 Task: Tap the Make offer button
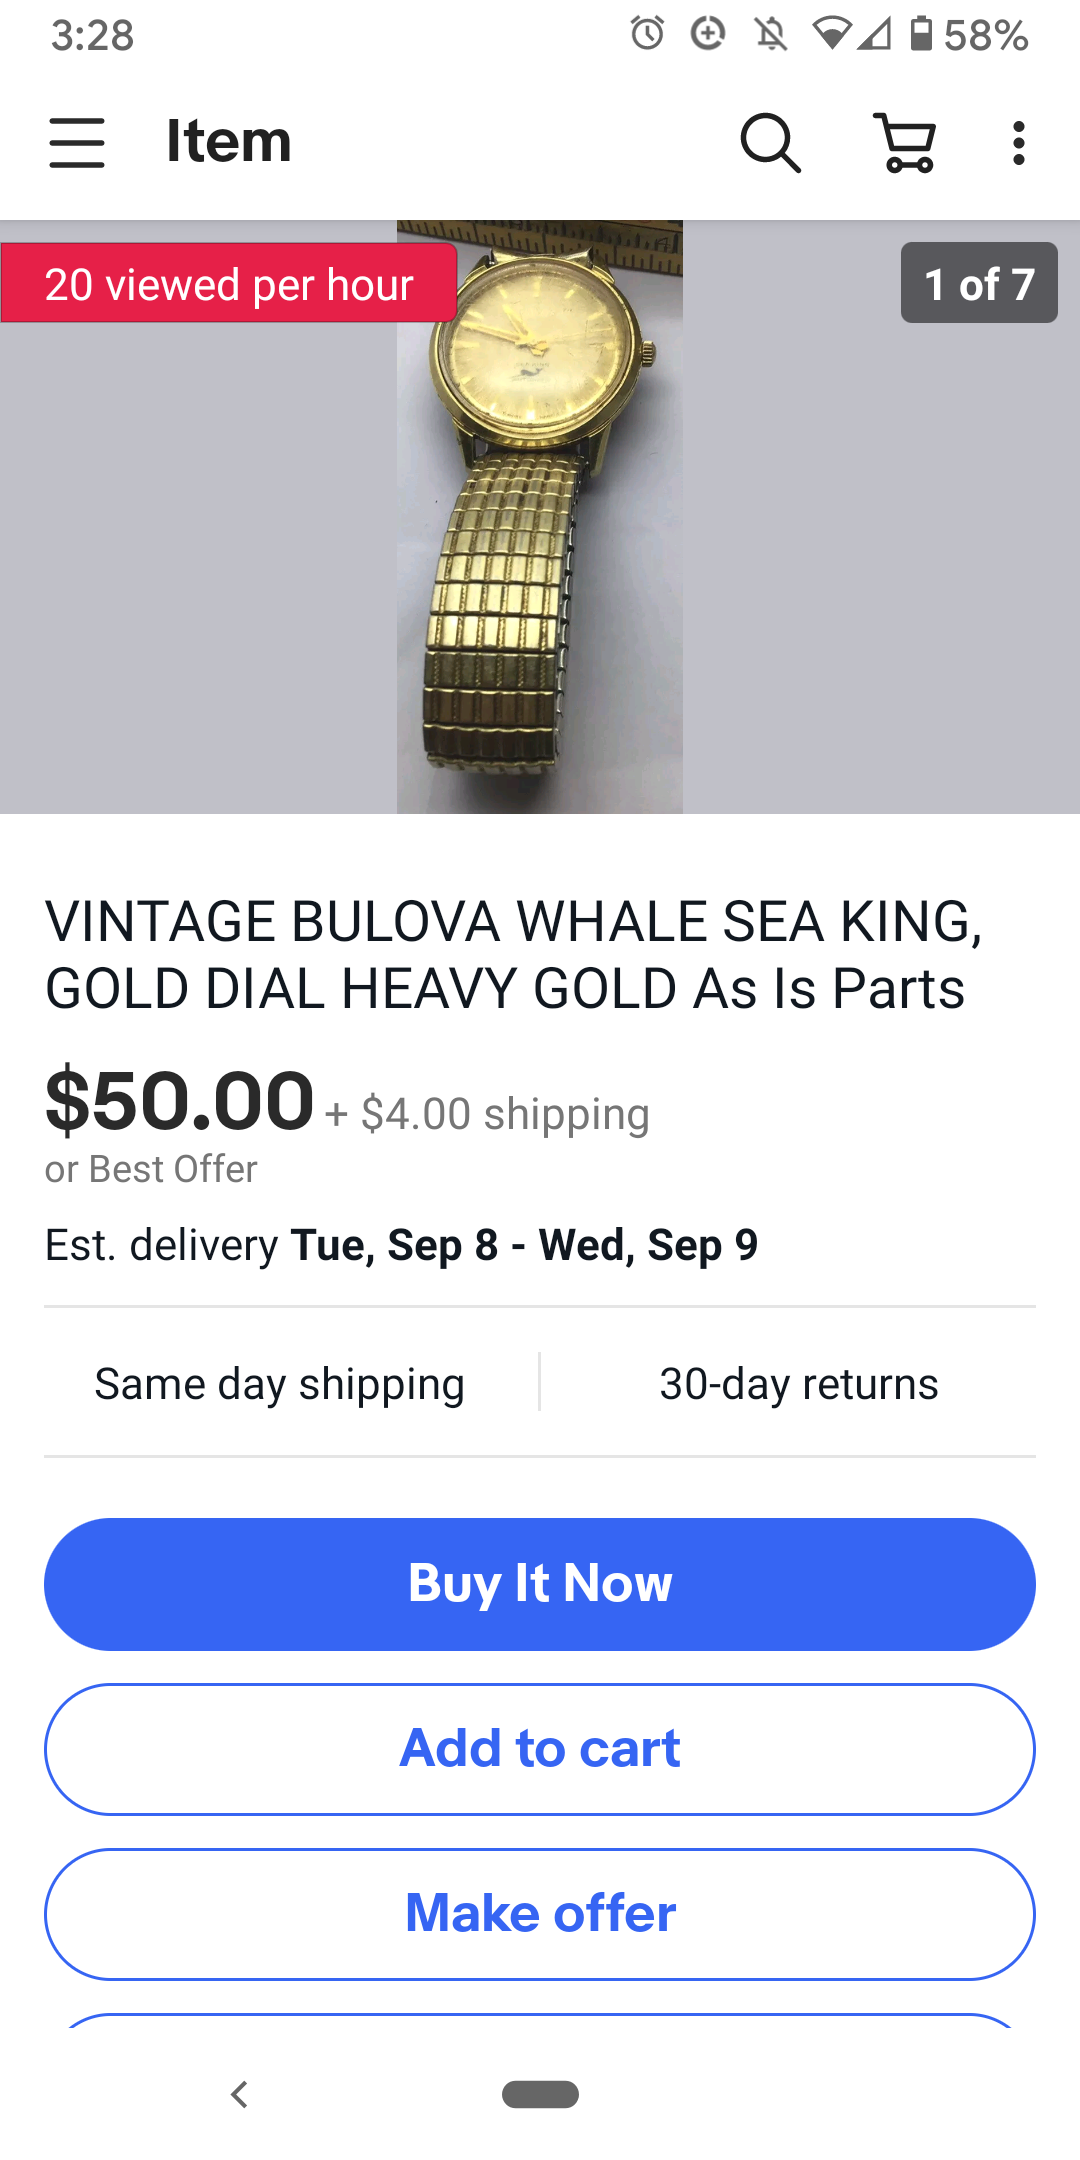540,1914
